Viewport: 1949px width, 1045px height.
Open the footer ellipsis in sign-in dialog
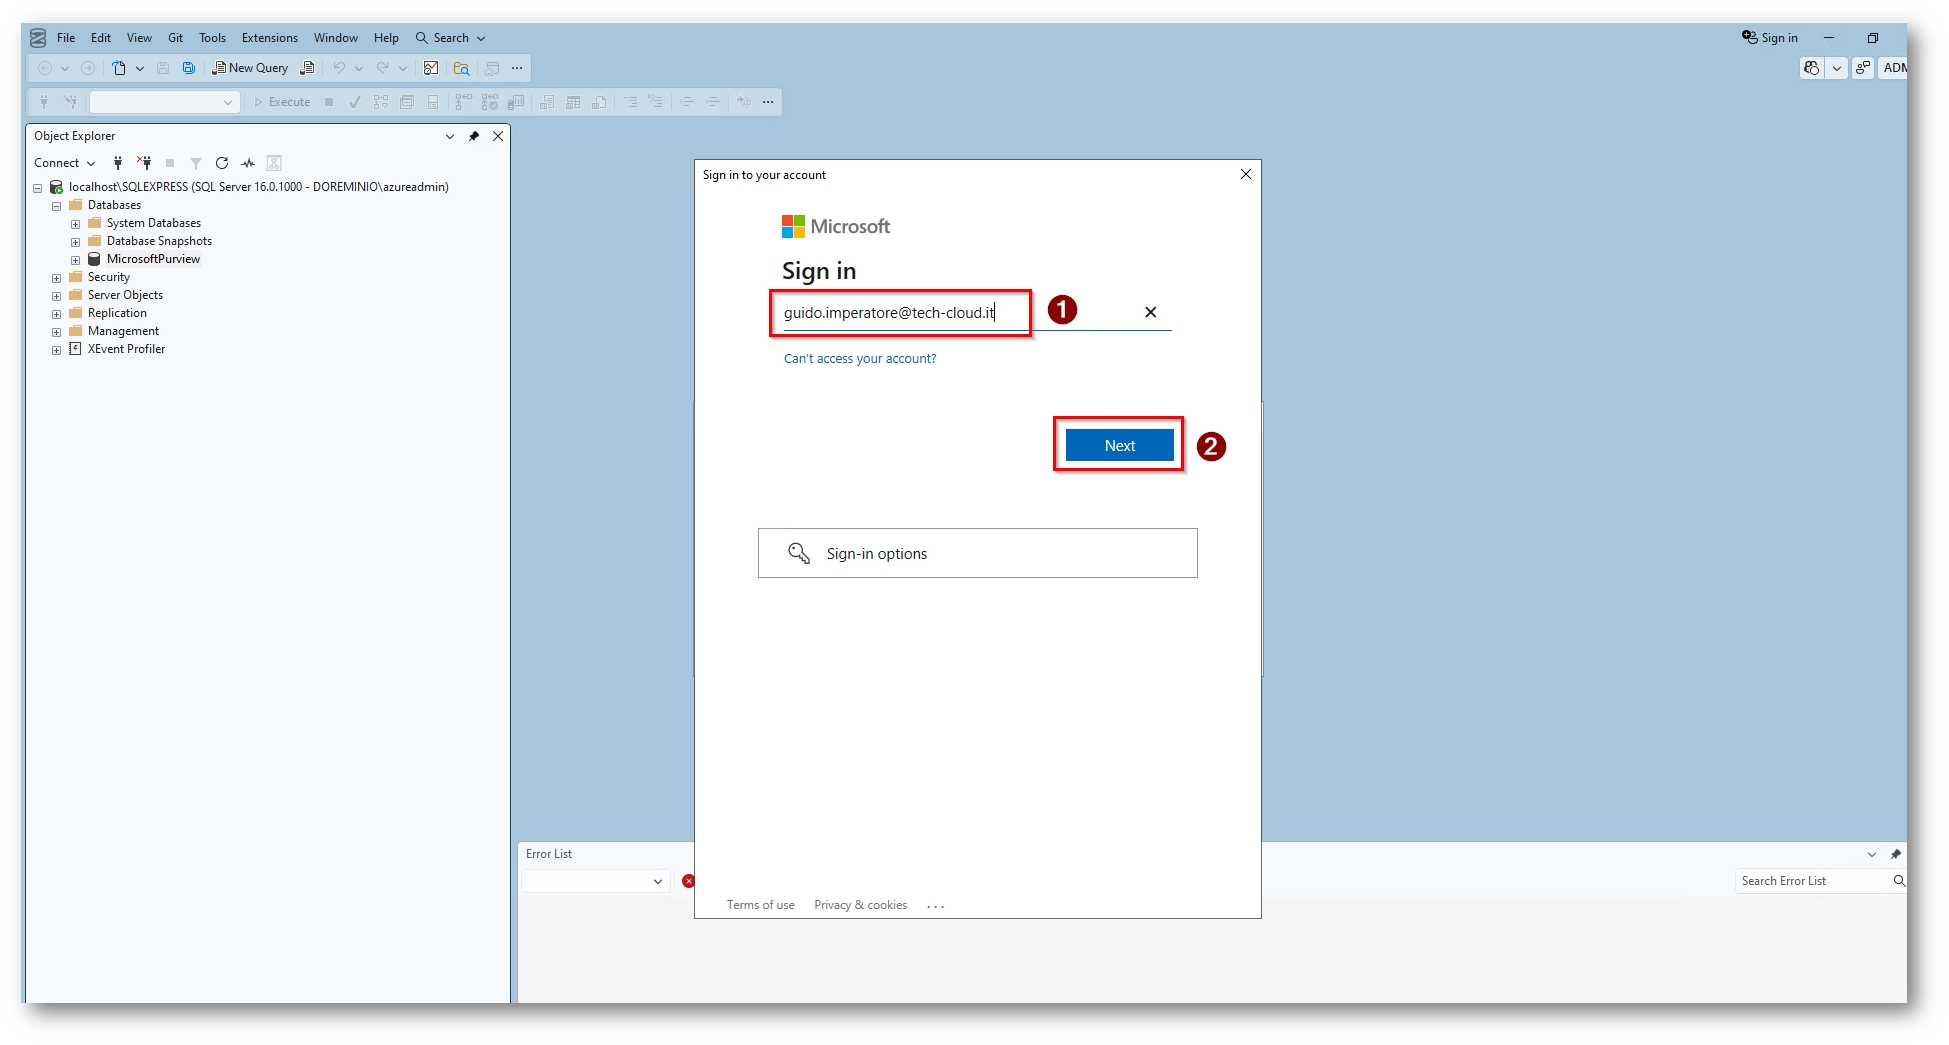point(935,906)
